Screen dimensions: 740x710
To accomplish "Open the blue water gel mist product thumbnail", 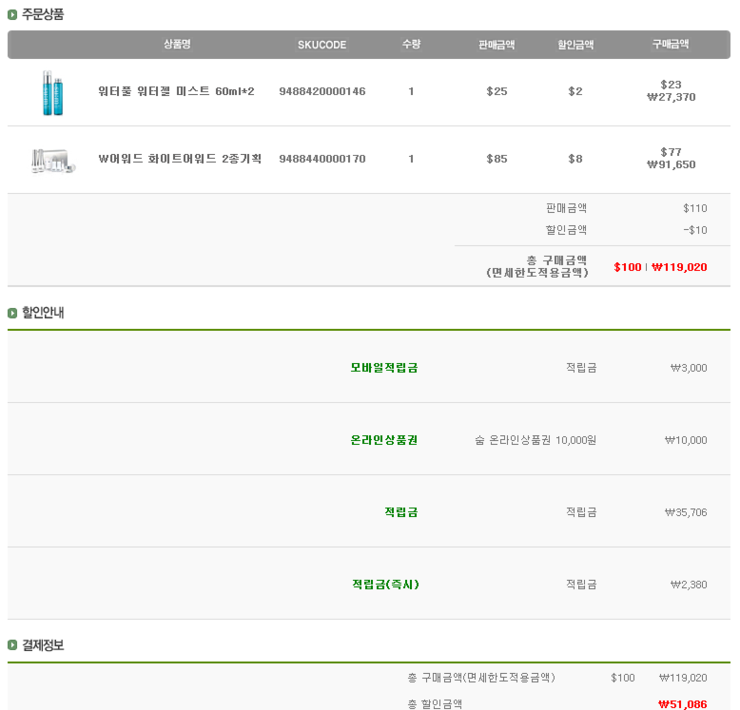I will pyautogui.click(x=52, y=93).
